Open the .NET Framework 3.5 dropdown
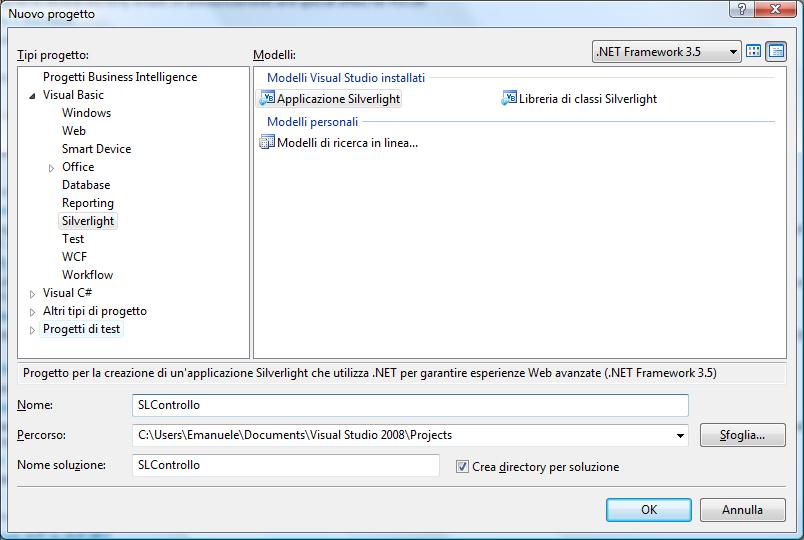The width and height of the screenshot is (804, 540). tap(666, 52)
